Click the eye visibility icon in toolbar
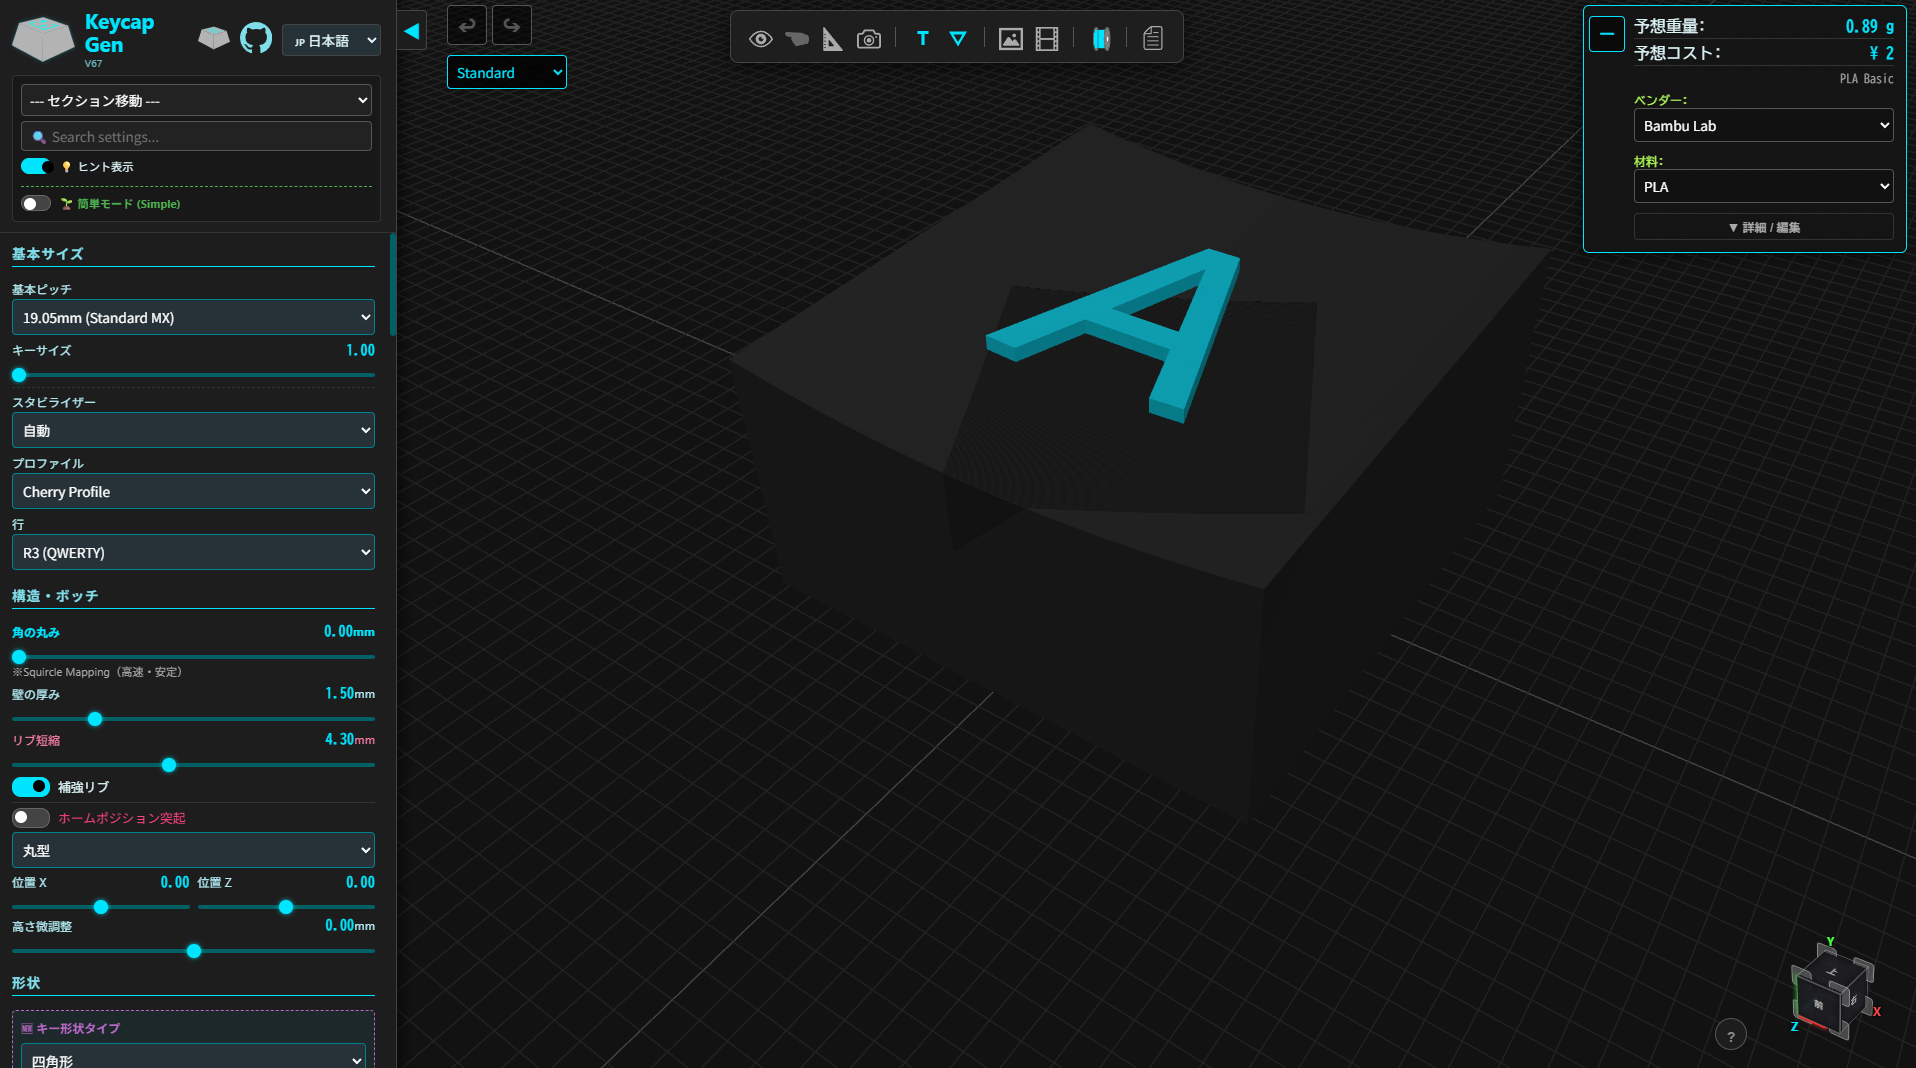Image resolution: width=1916 pixels, height=1068 pixels. (x=760, y=39)
